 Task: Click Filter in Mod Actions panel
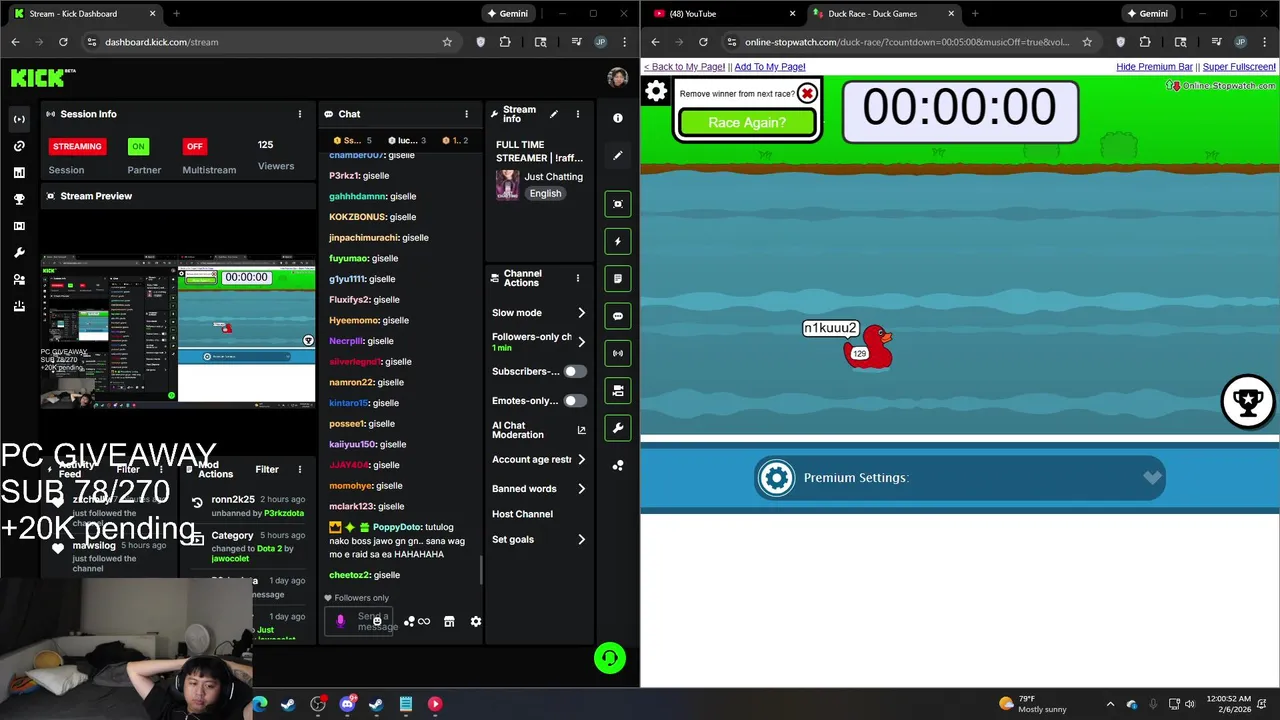[x=267, y=469]
